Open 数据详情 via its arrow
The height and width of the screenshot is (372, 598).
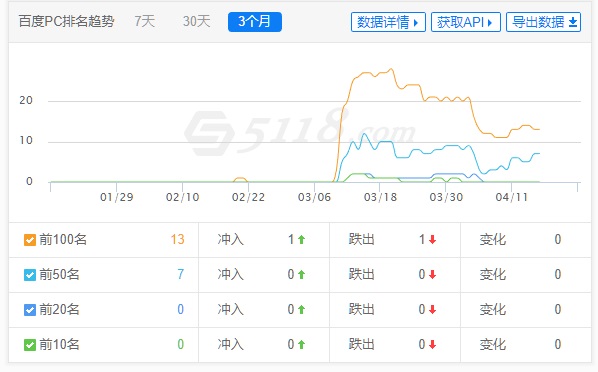pyautogui.click(x=416, y=23)
